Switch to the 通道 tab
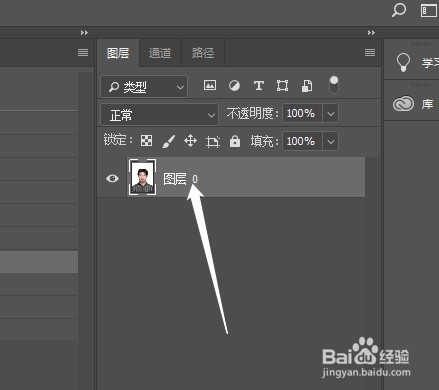The width and height of the screenshot is (439, 390). [160, 53]
